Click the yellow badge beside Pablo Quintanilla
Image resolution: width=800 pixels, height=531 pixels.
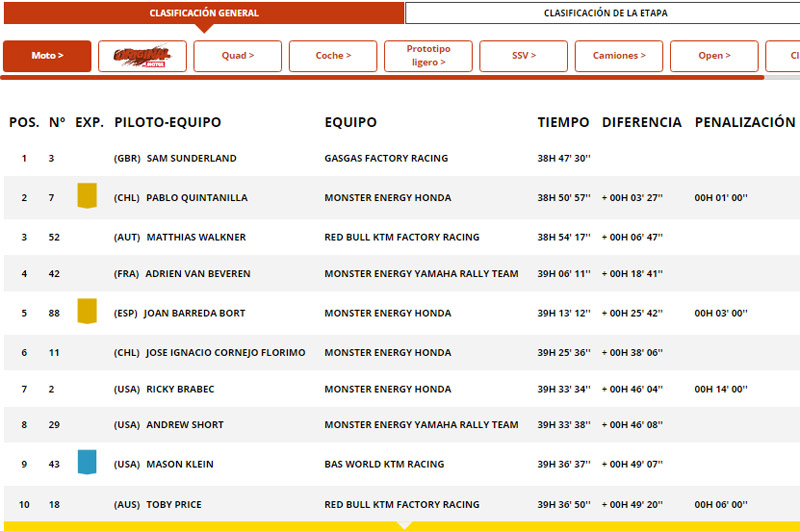[87, 196]
